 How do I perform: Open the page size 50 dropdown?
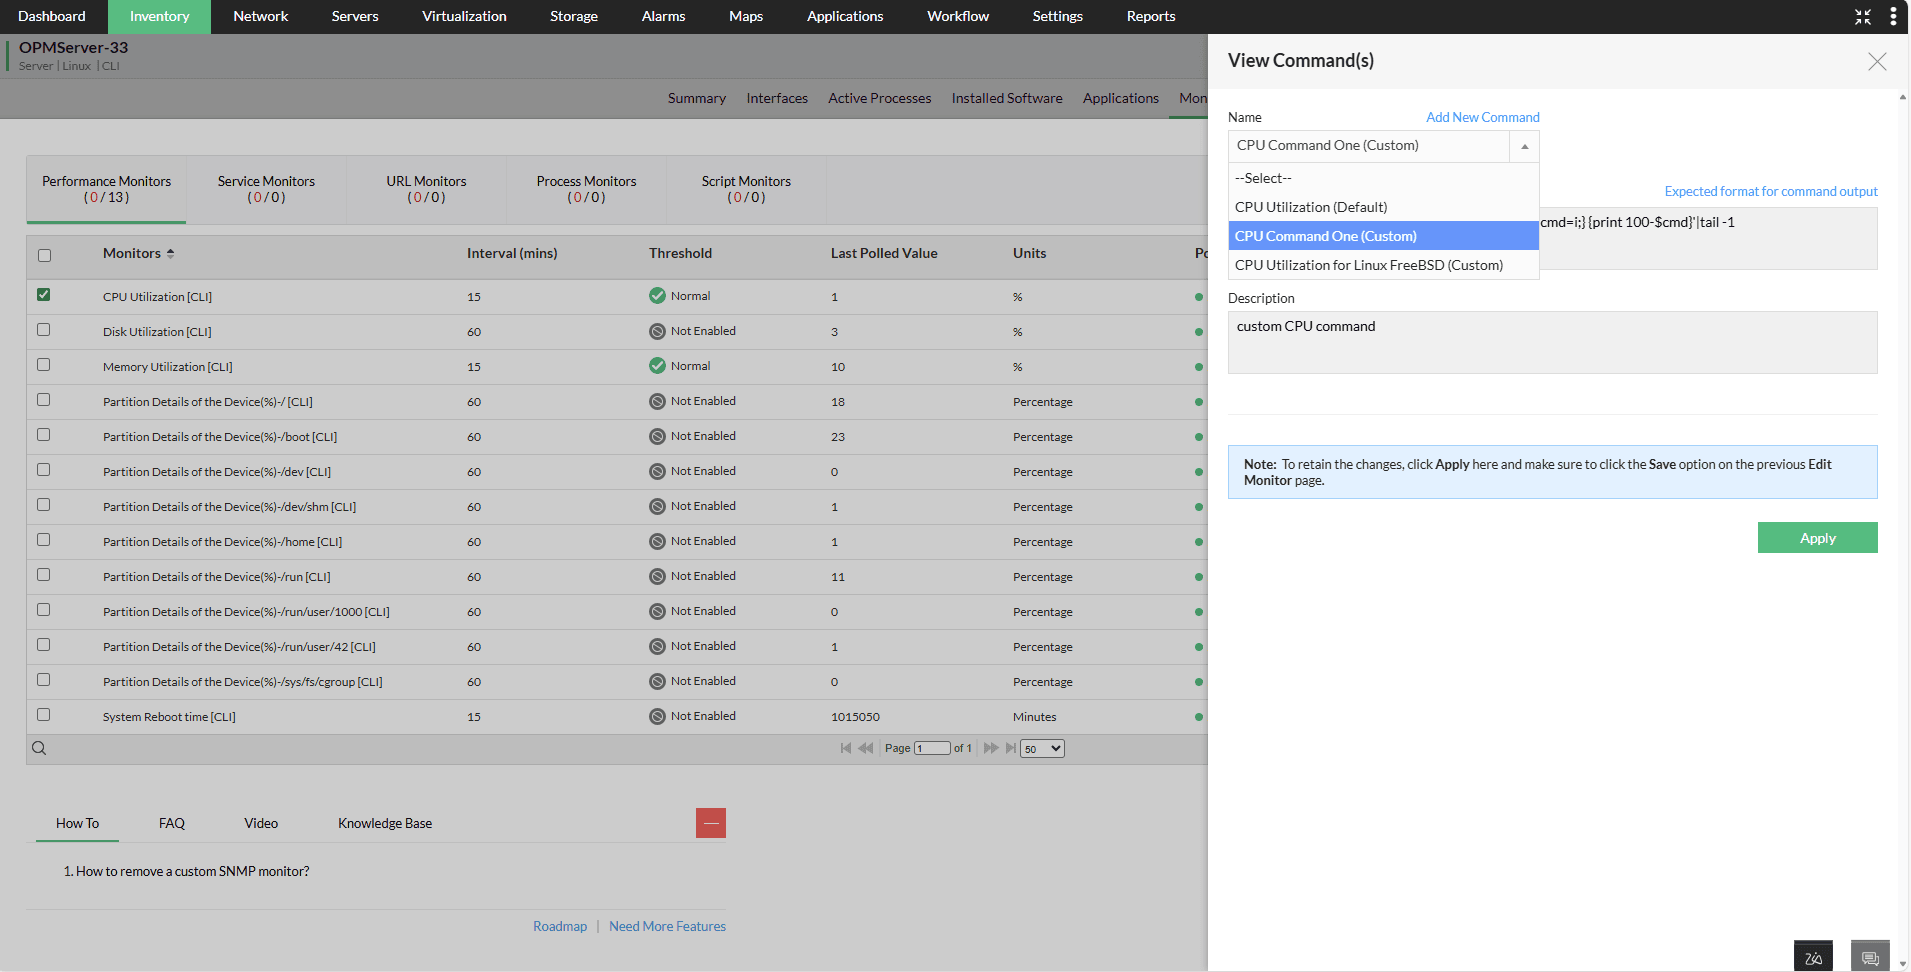tap(1041, 747)
